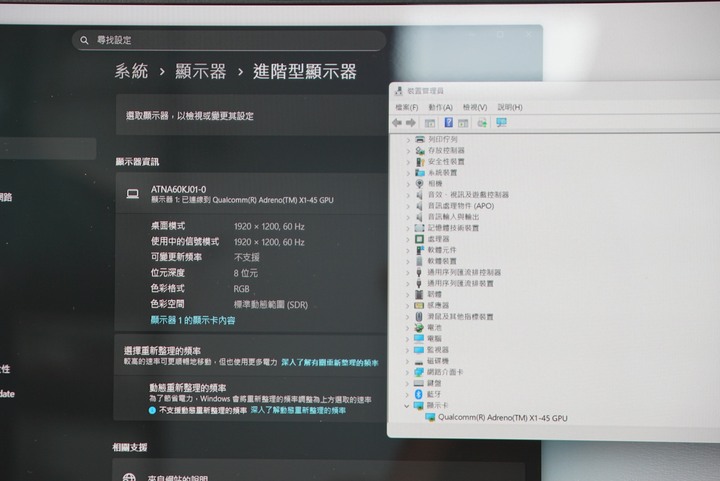Click the mouse icon of 滑鼠及其他指標裝置

[419, 317]
